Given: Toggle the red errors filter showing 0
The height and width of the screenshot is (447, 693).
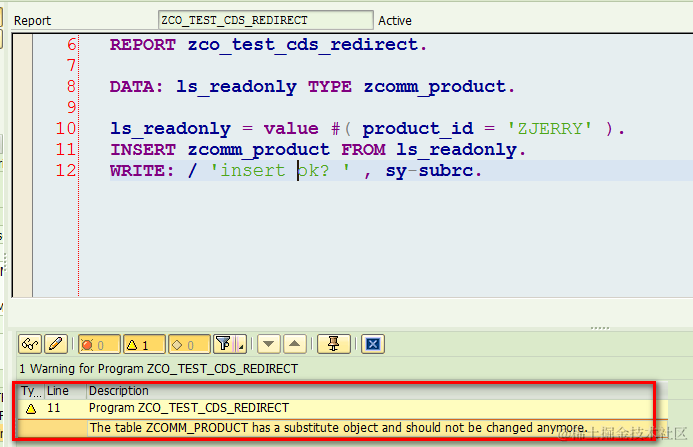Looking at the screenshot, I should pos(99,344).
